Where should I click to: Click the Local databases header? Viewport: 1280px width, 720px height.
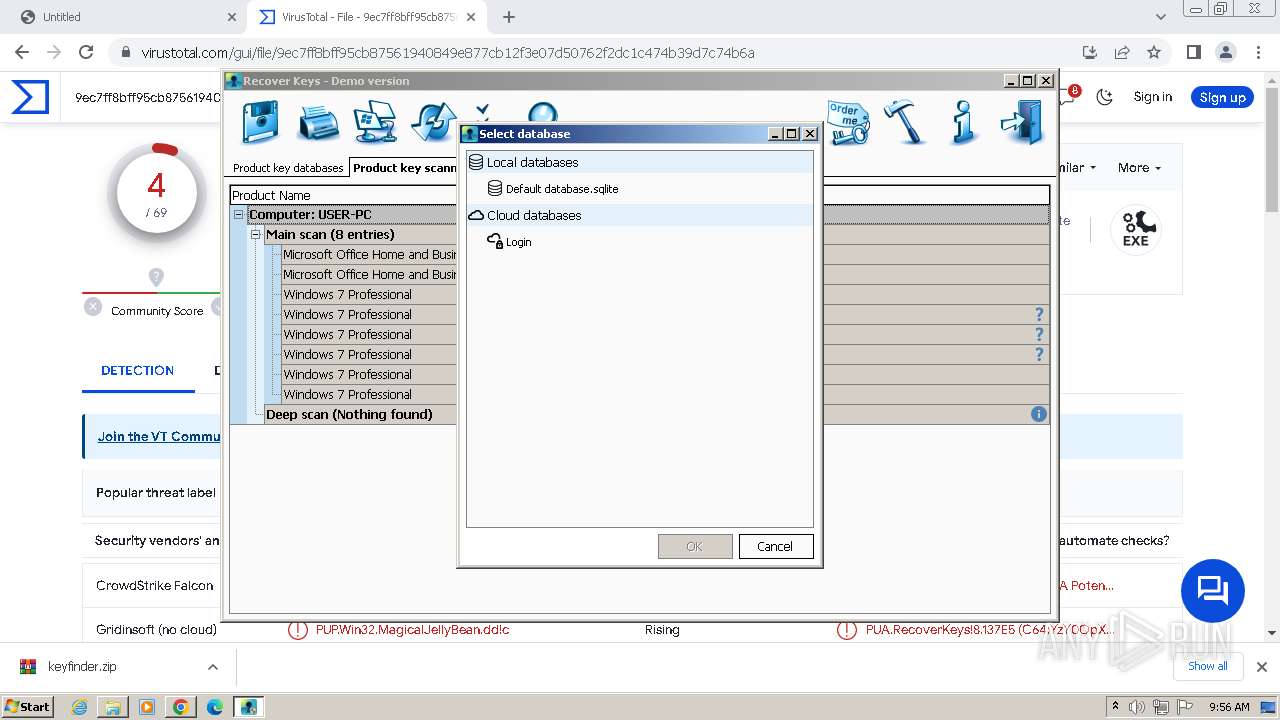click(x=640, y=162)
